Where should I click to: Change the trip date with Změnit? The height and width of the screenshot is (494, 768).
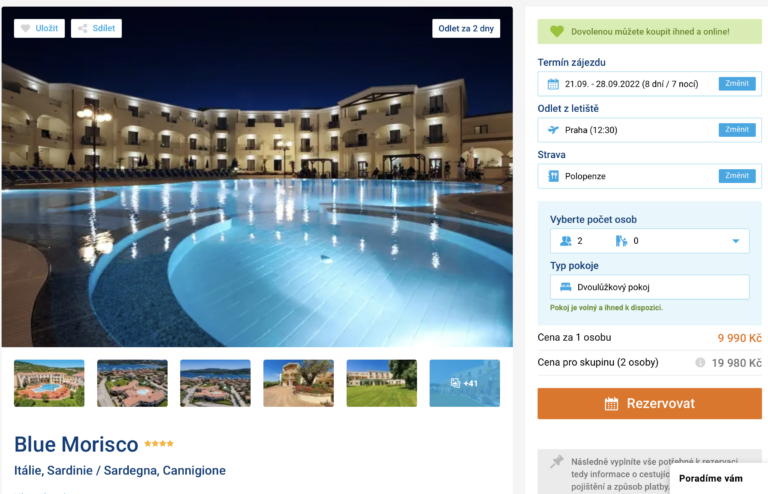click(x=737, y=84)
